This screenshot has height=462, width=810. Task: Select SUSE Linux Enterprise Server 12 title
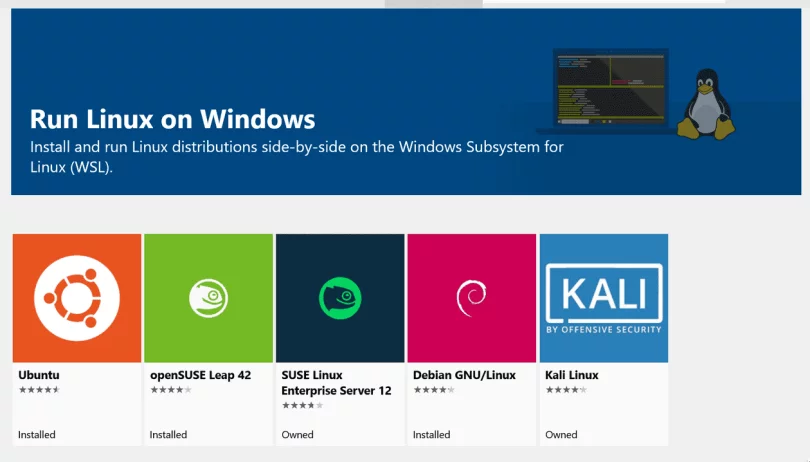(x=336, y=383)
